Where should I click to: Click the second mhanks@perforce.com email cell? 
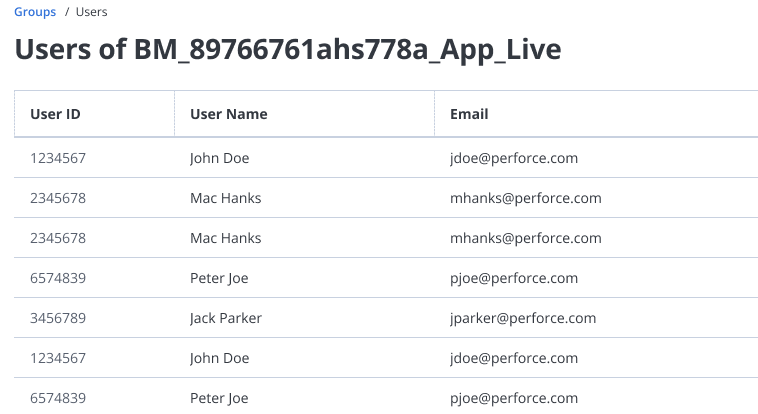(526, 238)
